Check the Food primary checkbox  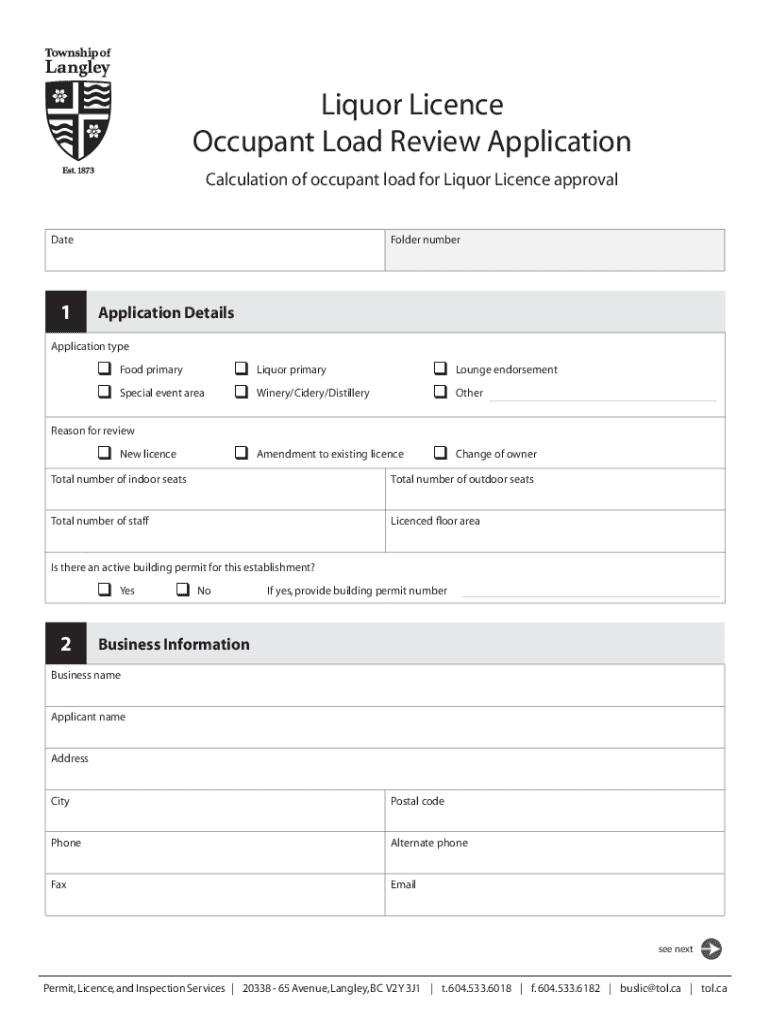104,369
